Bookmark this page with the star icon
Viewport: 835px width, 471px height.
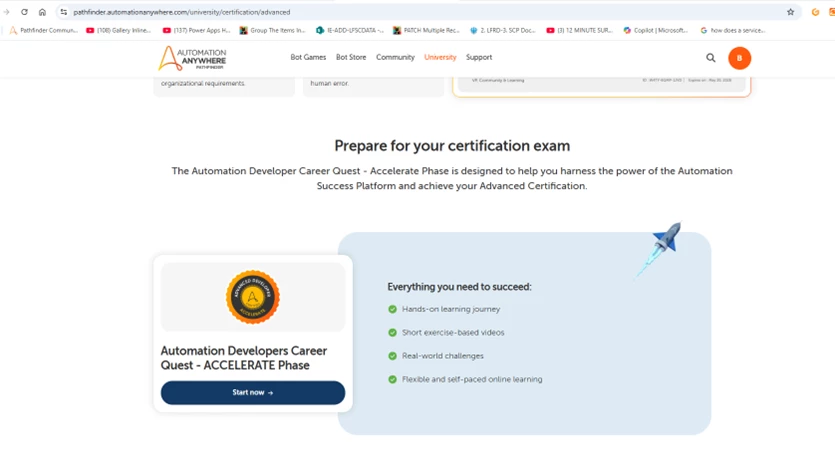(790, 12)
